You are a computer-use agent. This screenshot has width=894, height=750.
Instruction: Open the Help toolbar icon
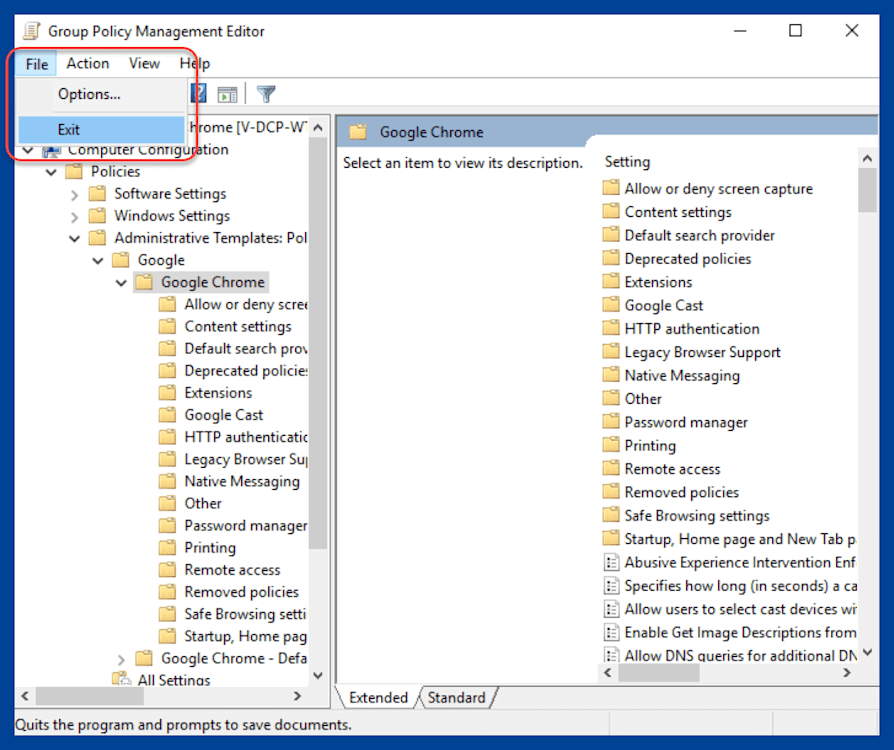198,93
